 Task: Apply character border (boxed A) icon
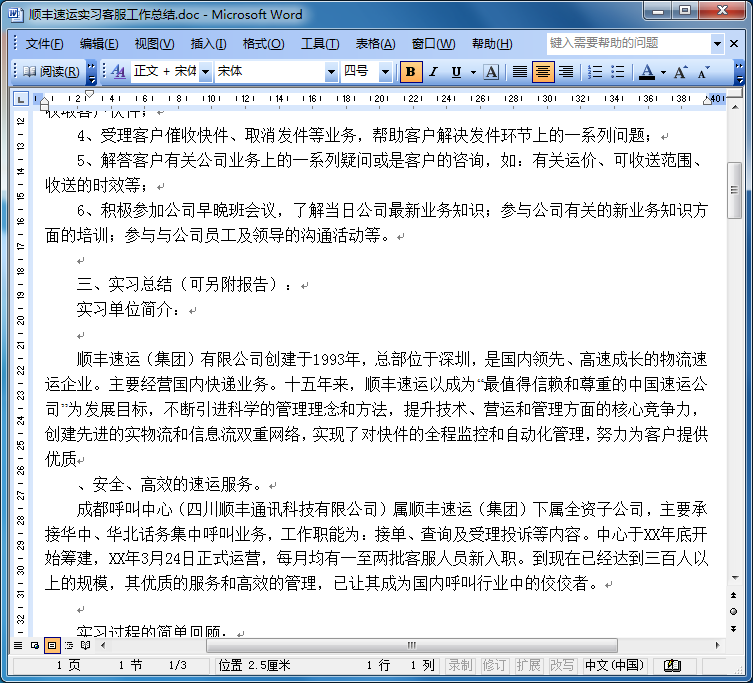pos(491,72)
